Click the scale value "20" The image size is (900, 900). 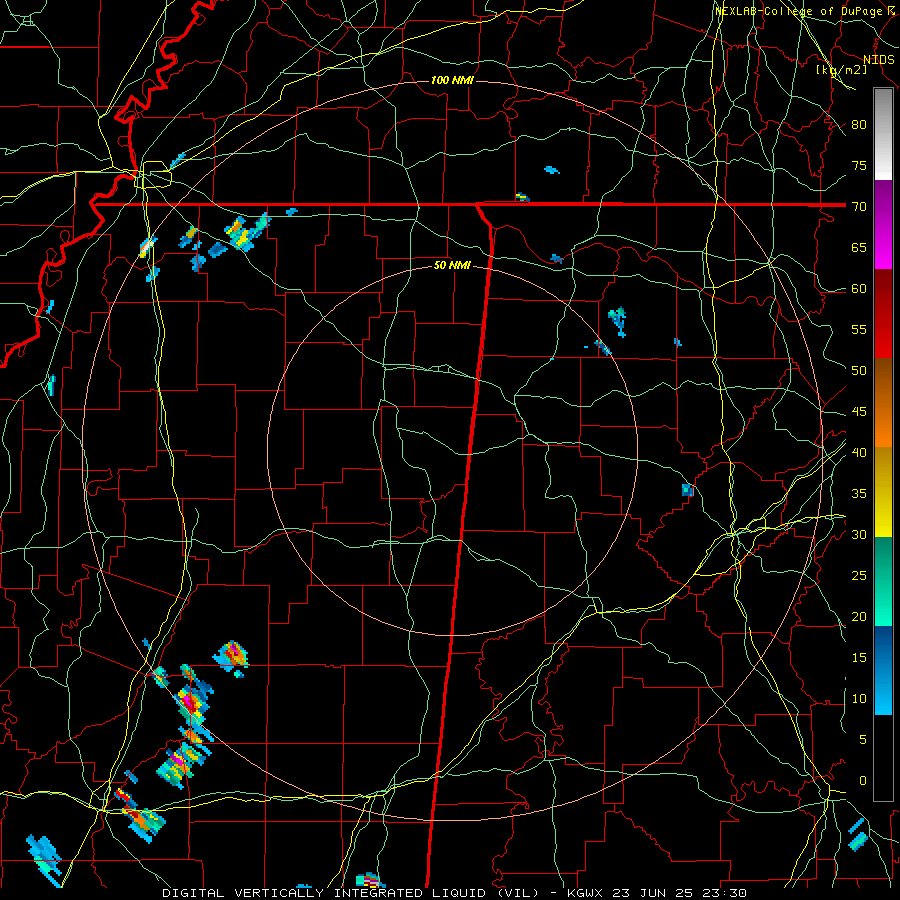(859, 616)
